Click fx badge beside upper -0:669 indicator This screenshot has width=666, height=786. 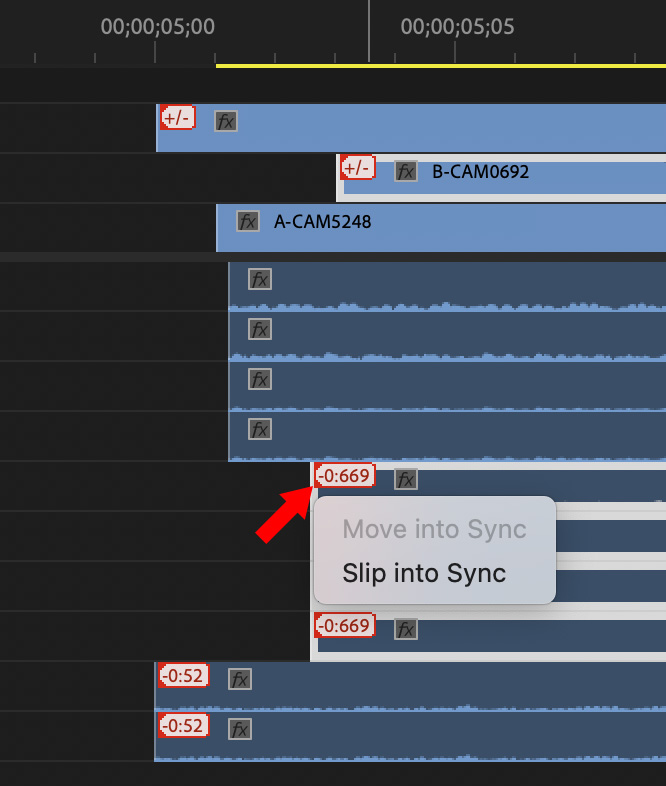coord(405,479)
